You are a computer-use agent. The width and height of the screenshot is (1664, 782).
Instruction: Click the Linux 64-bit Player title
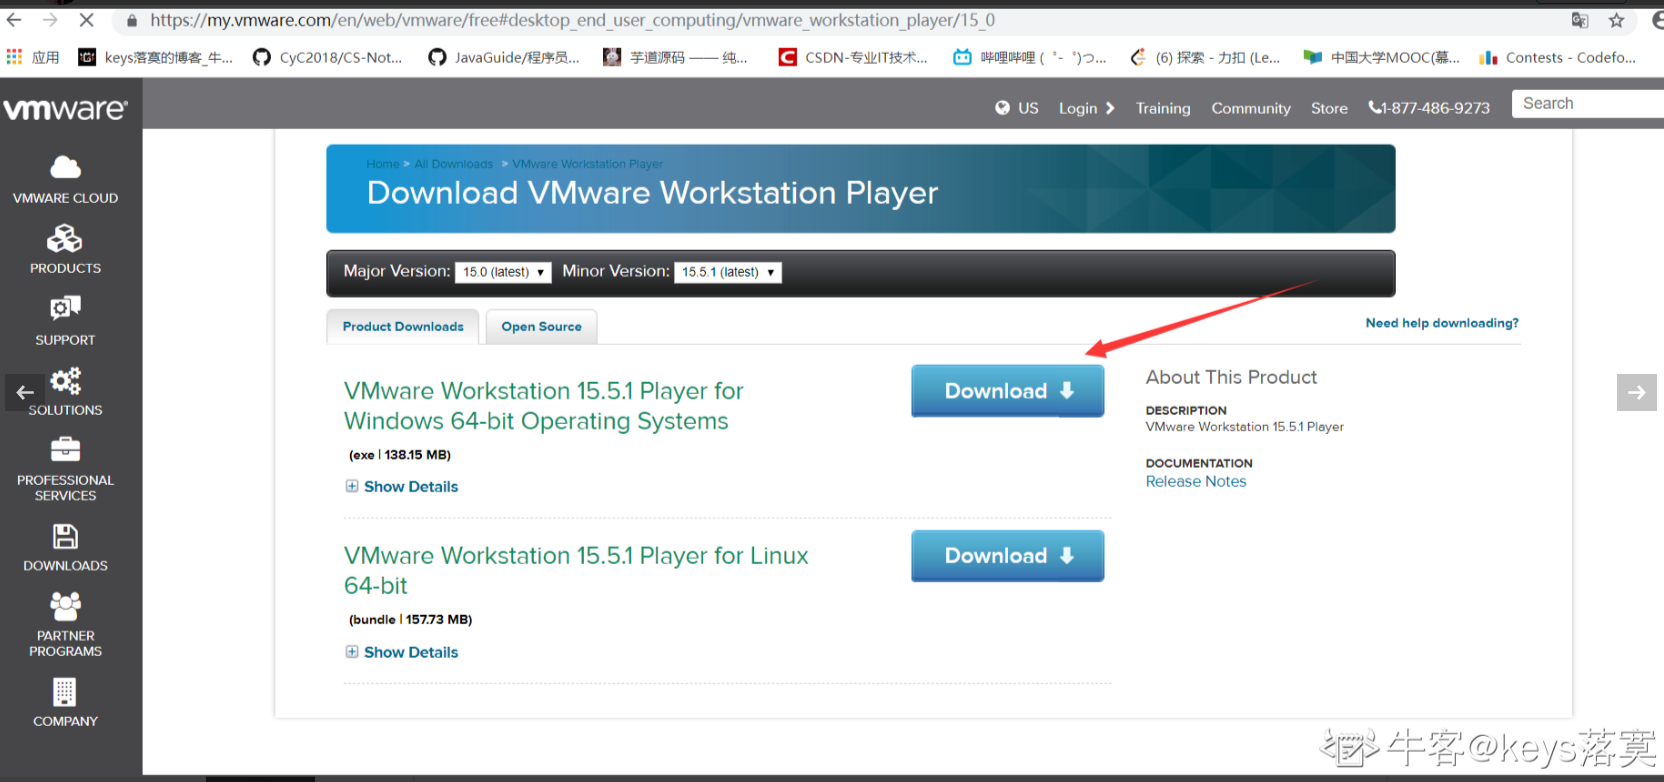(x=576, y=571)
